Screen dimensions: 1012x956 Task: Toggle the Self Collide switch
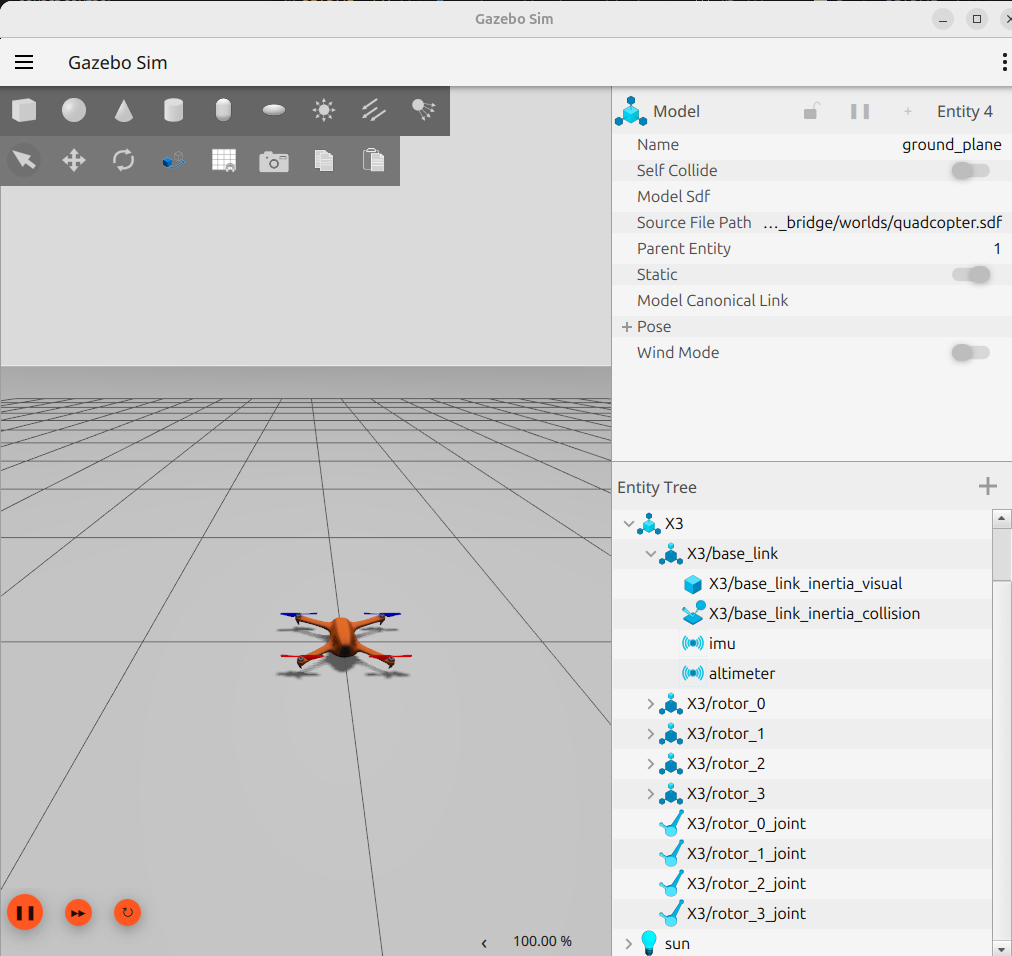coord(971,170)
